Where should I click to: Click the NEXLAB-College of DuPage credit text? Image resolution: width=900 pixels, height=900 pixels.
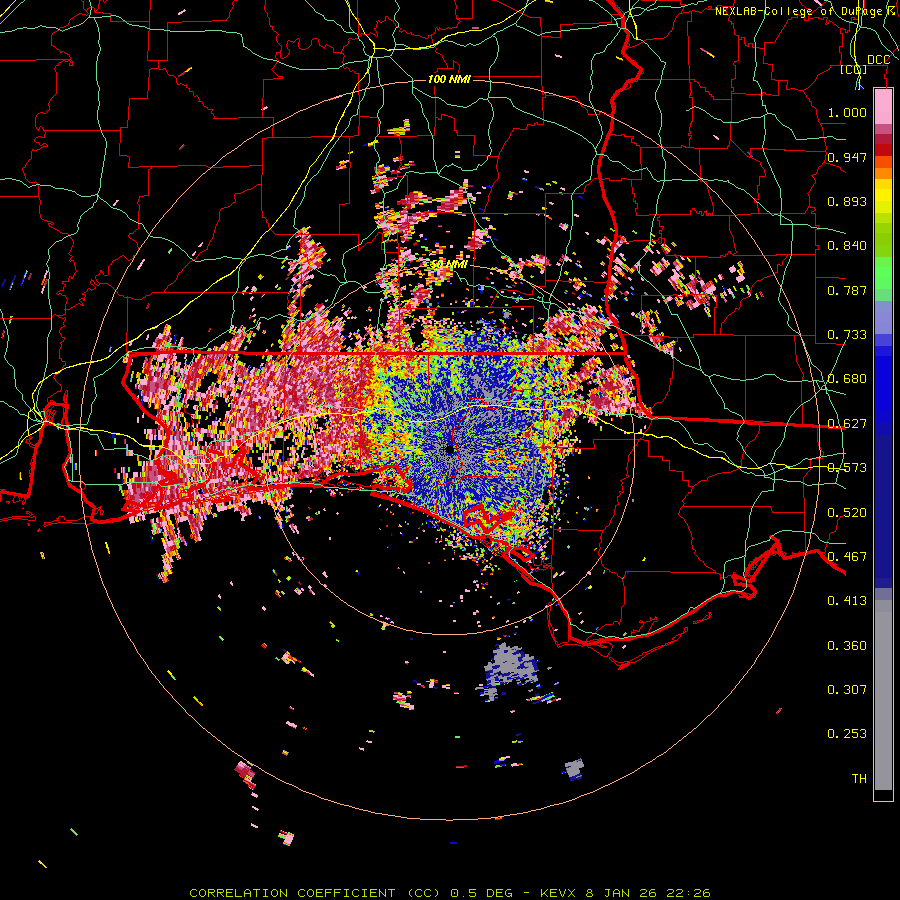(x=807, y=11)
